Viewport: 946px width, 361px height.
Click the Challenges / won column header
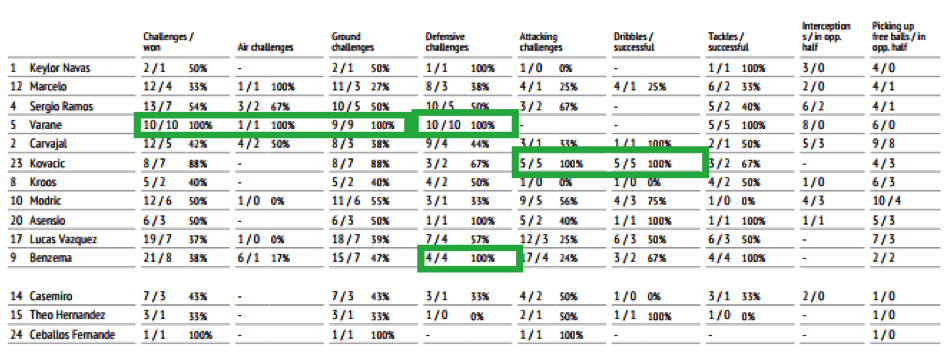(168, 42)
